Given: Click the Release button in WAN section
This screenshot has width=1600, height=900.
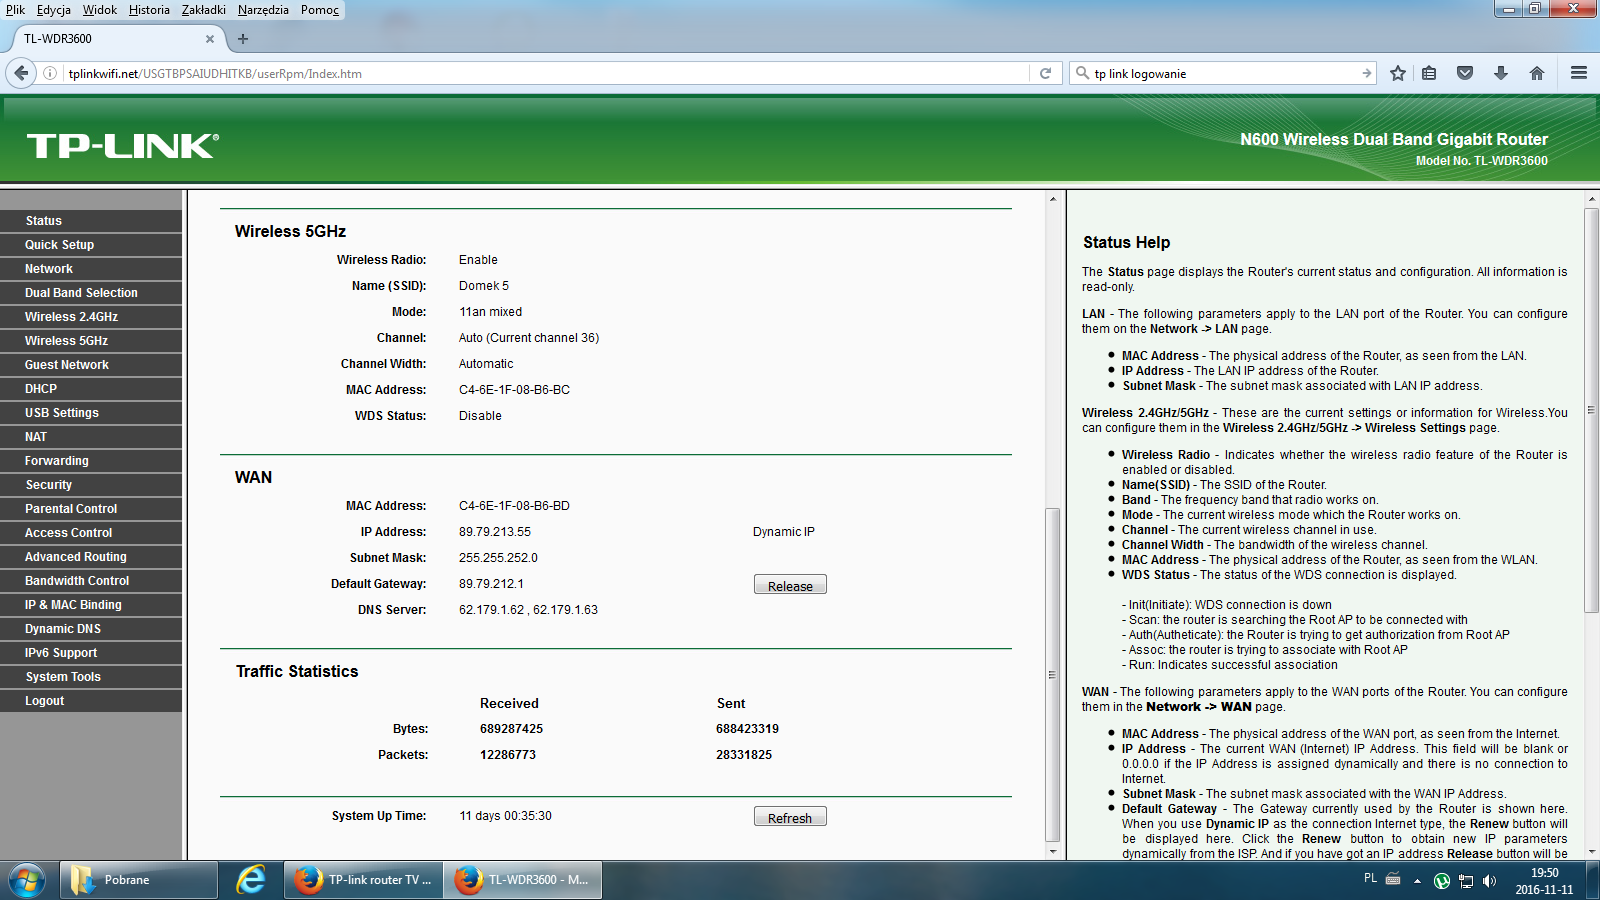Looking at the screenshot, I should click(x=790, y=585).
